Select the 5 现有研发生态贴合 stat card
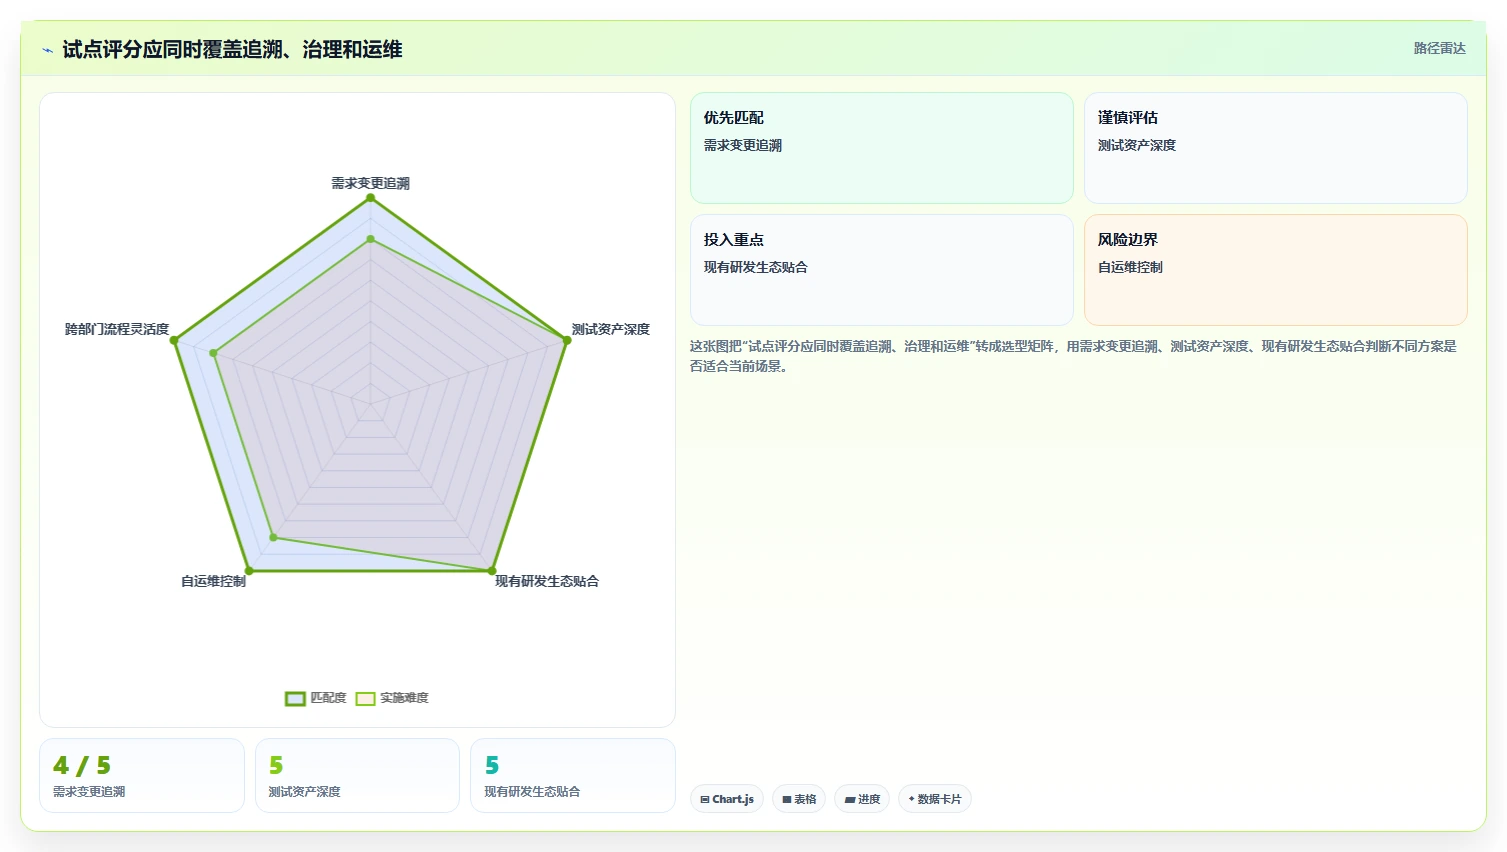 pyautogui.click(x=573, y=776)
